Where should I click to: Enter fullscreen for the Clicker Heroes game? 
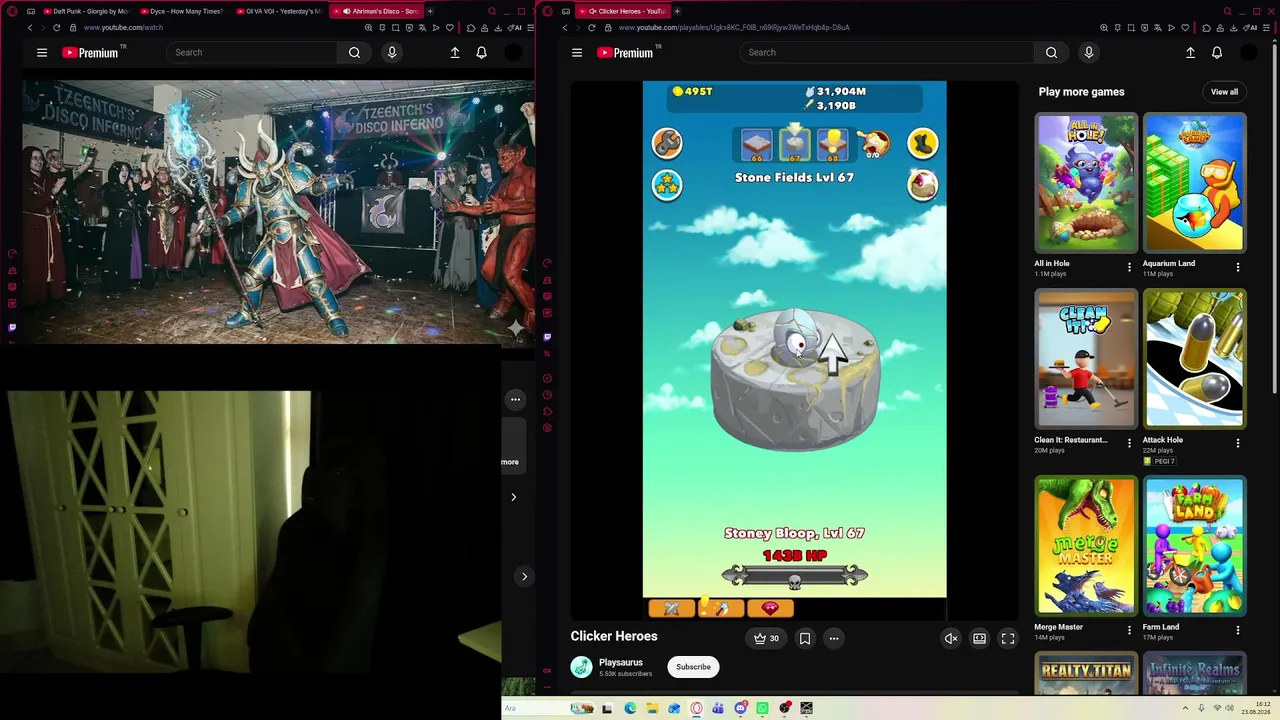pyautogui.click(x=1008, y=638)
